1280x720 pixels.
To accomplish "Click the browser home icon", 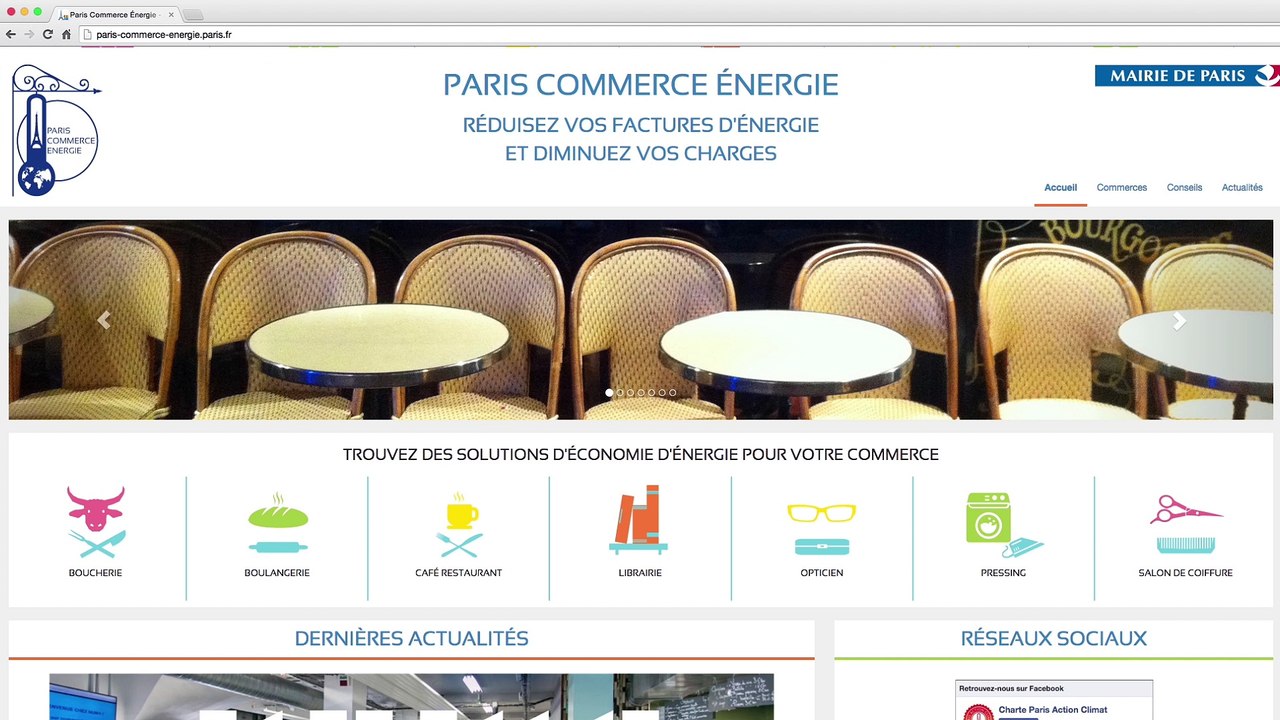I will [66, 34].
